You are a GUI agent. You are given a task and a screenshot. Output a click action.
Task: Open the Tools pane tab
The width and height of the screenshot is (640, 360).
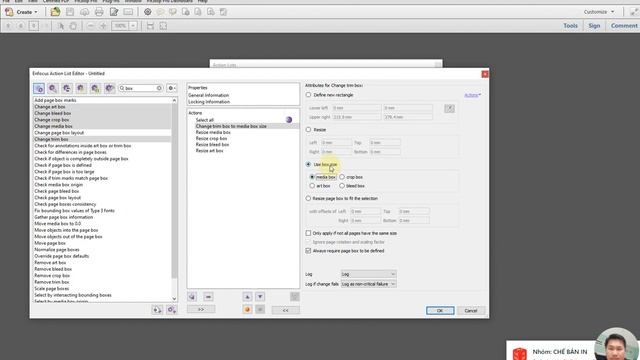pyautogui.click(x=570, y=26)
